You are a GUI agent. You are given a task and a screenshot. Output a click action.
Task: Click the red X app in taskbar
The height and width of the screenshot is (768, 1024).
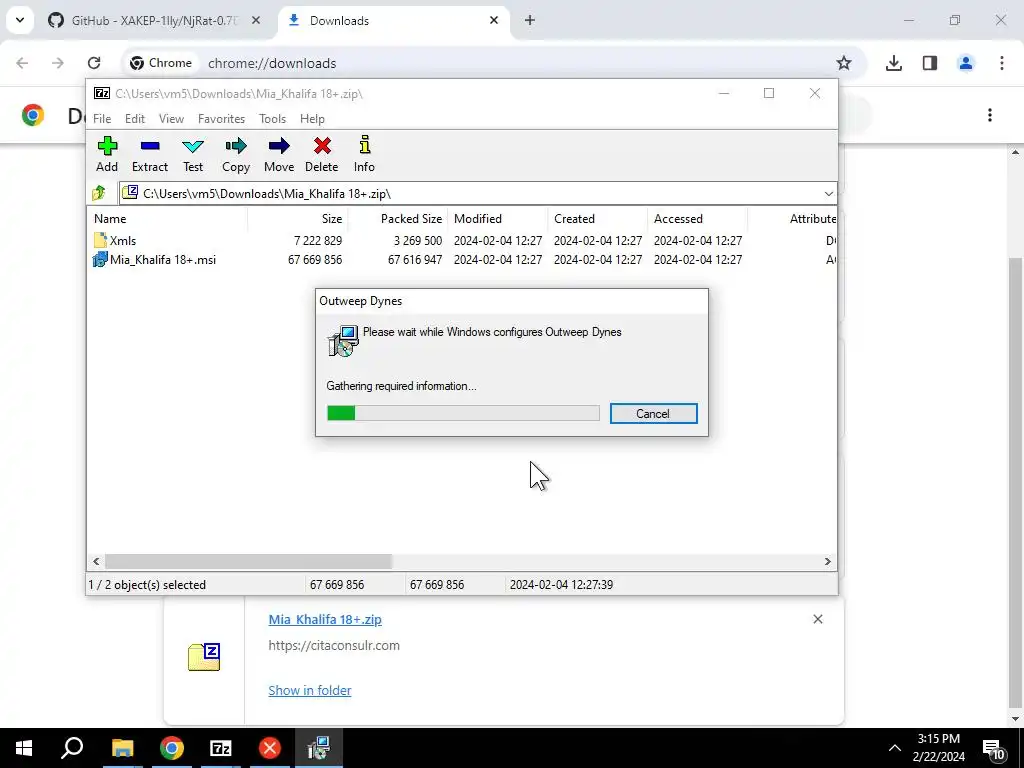pos(269,748)
